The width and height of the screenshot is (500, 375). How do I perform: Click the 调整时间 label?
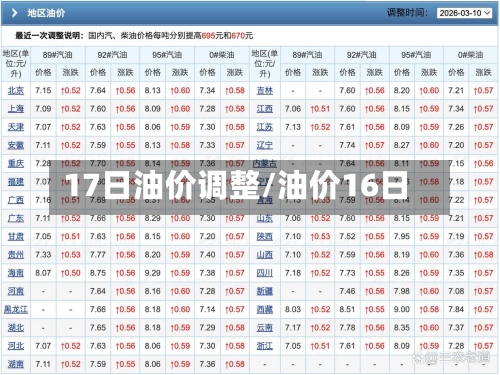click(407, 13)
